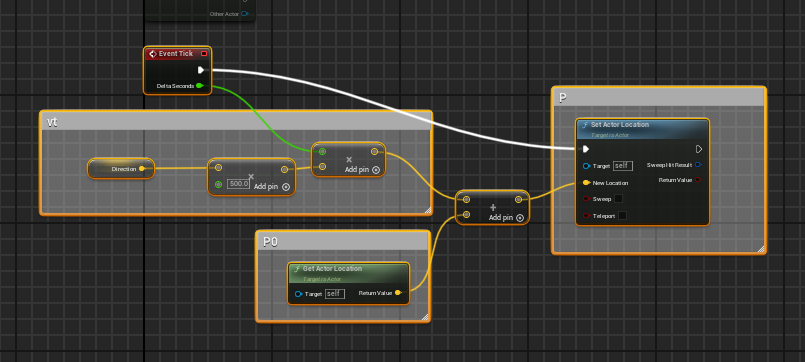Click top input pin of 500.0 multiply node

point(219,167)
